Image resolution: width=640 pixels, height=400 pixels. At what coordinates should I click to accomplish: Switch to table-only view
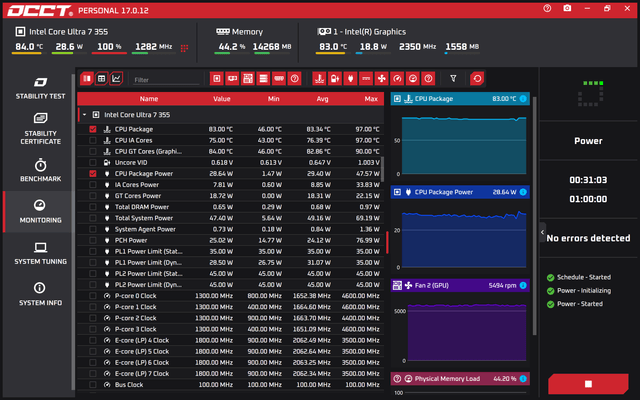point(102,78)
